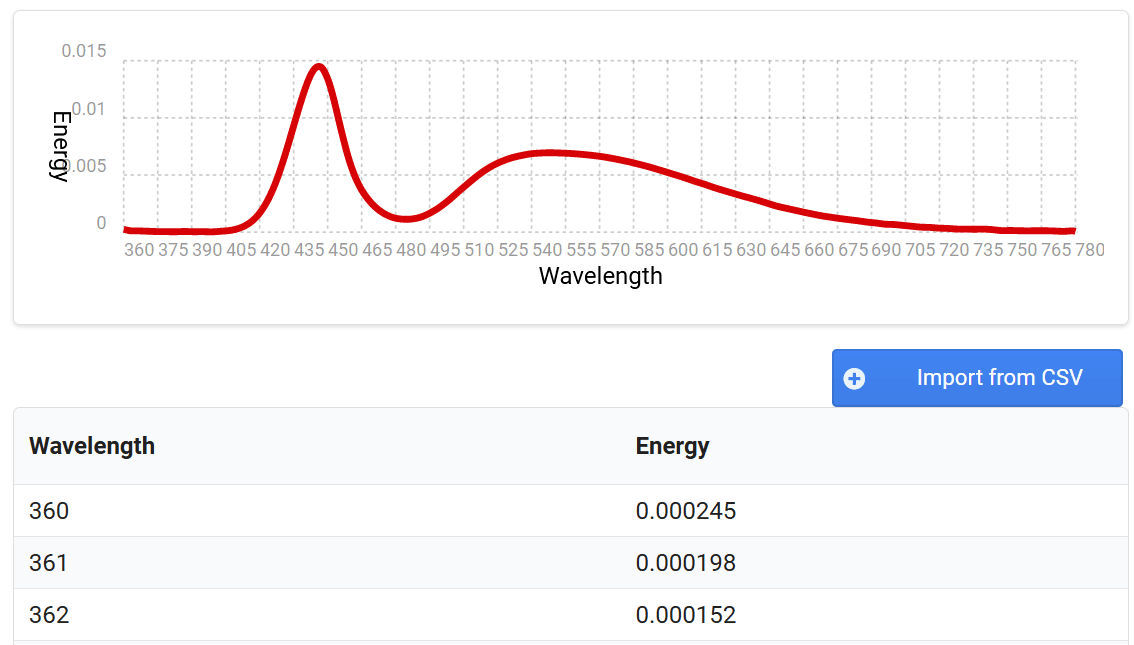Click the energy value 0.000198
The height and width of the screenshot is (645, 1134).
tap(686, 563)
